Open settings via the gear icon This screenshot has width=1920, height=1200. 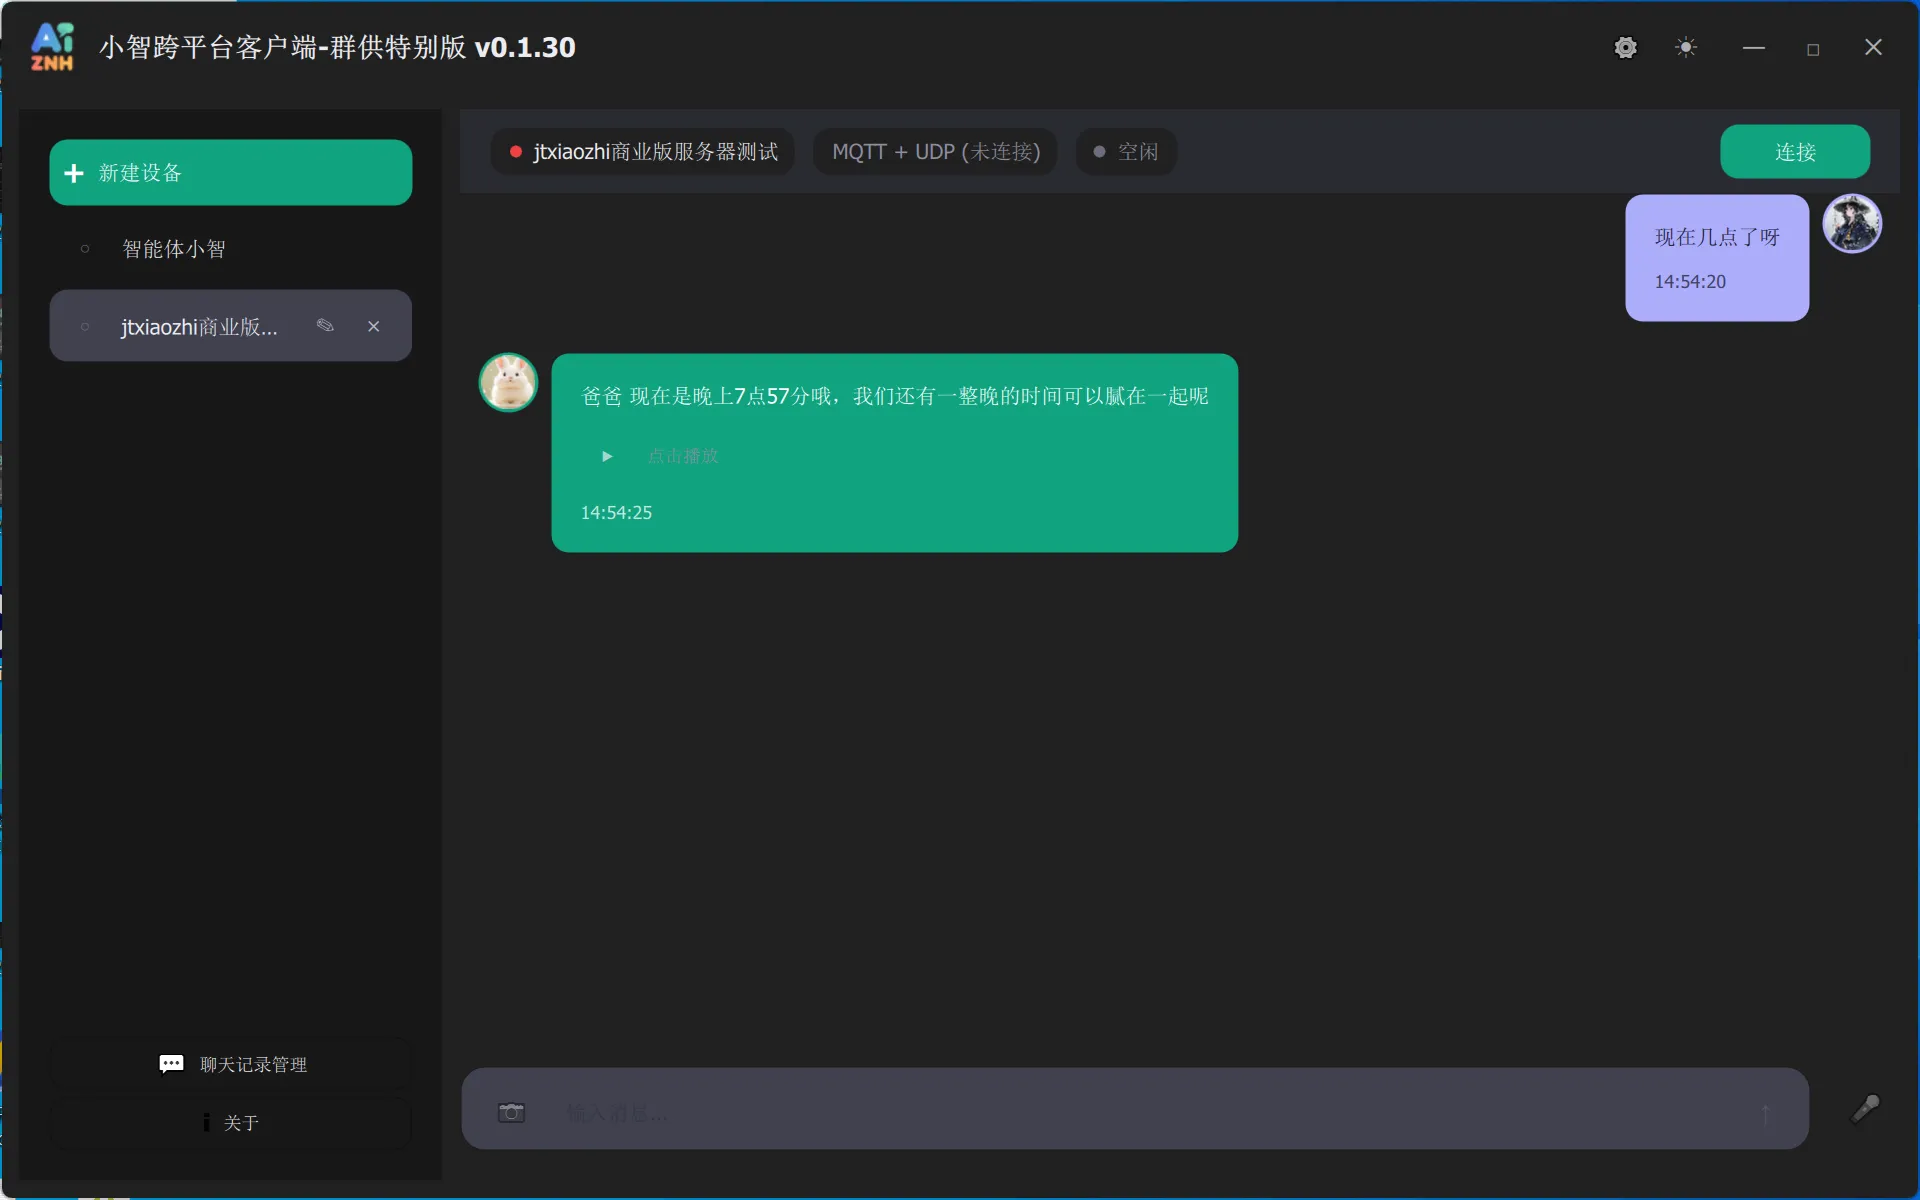point(1625,48)
